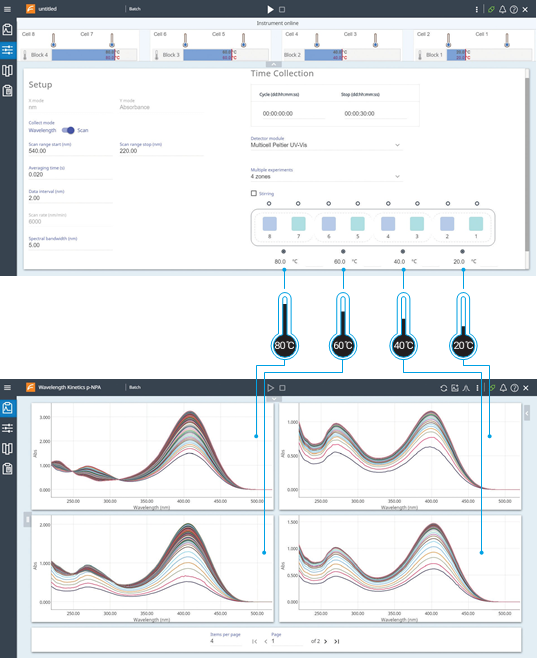The image size is (539, 659).
Task: Click peak icon in Wavelength Kinetics toolbar
Action: [x=466, y=388]
